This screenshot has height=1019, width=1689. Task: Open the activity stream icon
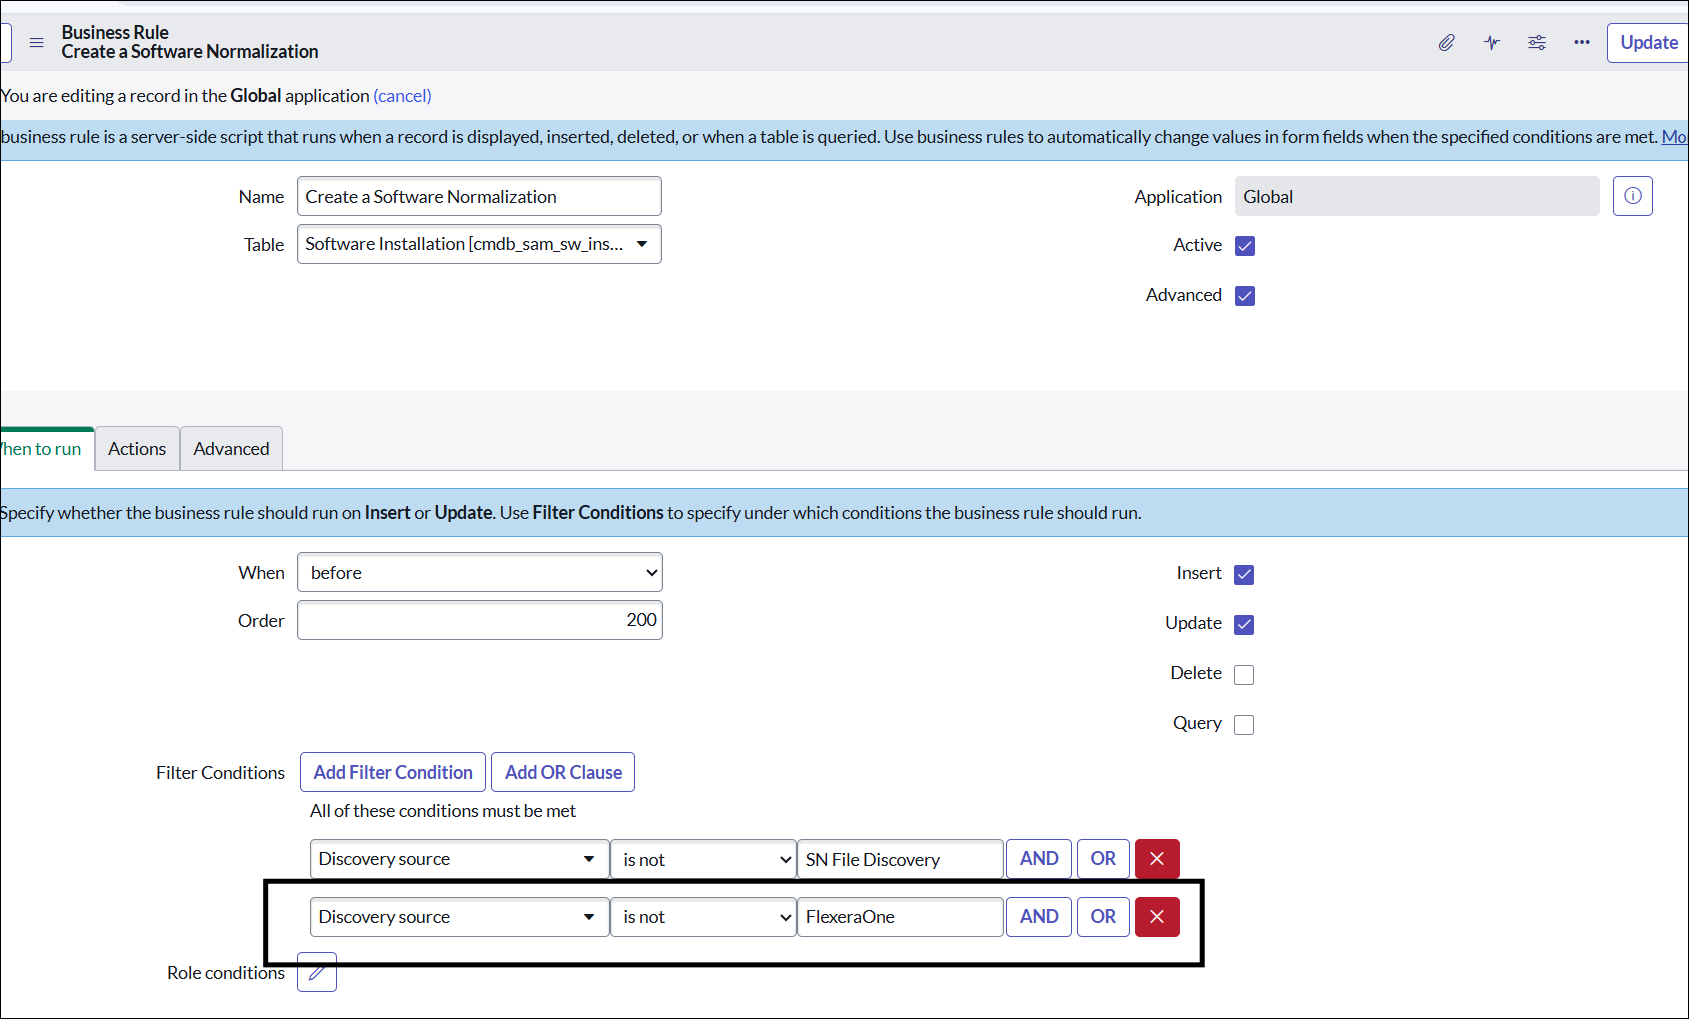1492,42
